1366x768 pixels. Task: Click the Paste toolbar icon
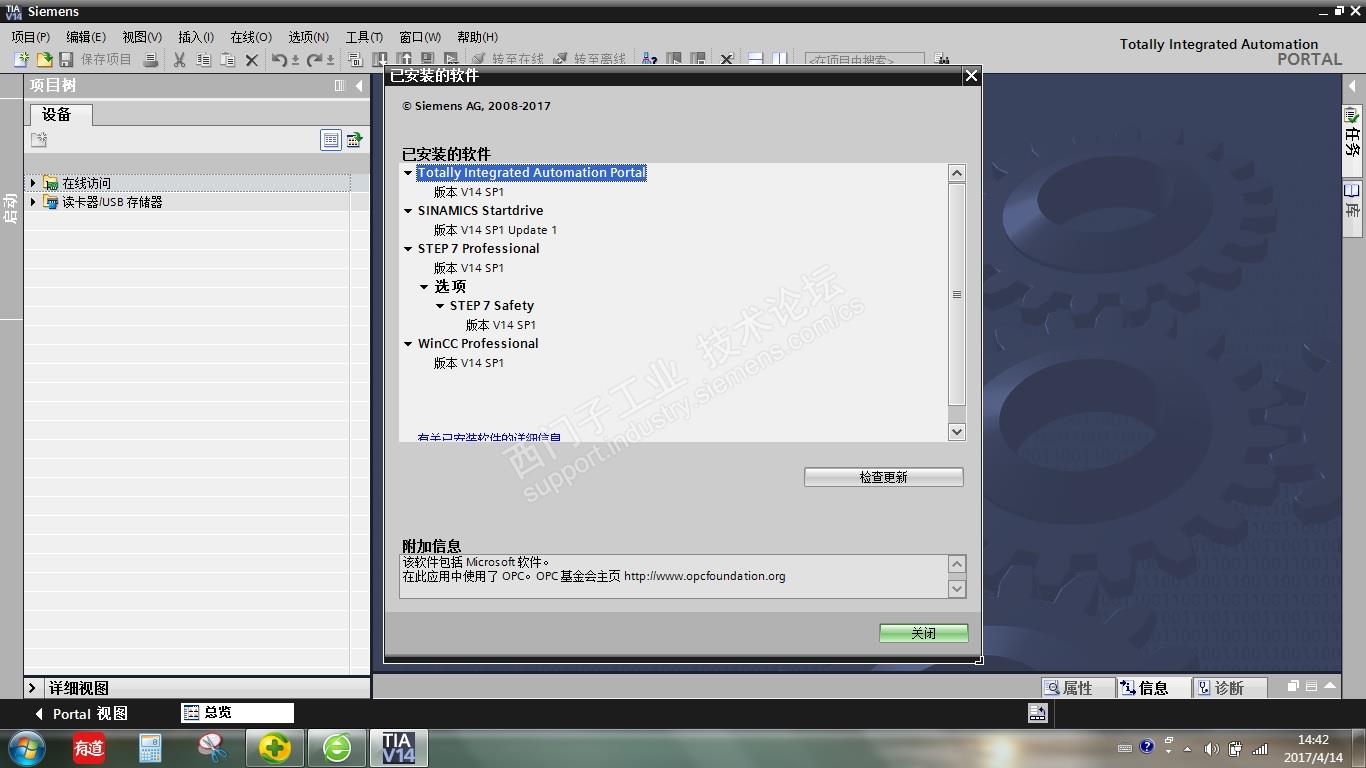228,60
